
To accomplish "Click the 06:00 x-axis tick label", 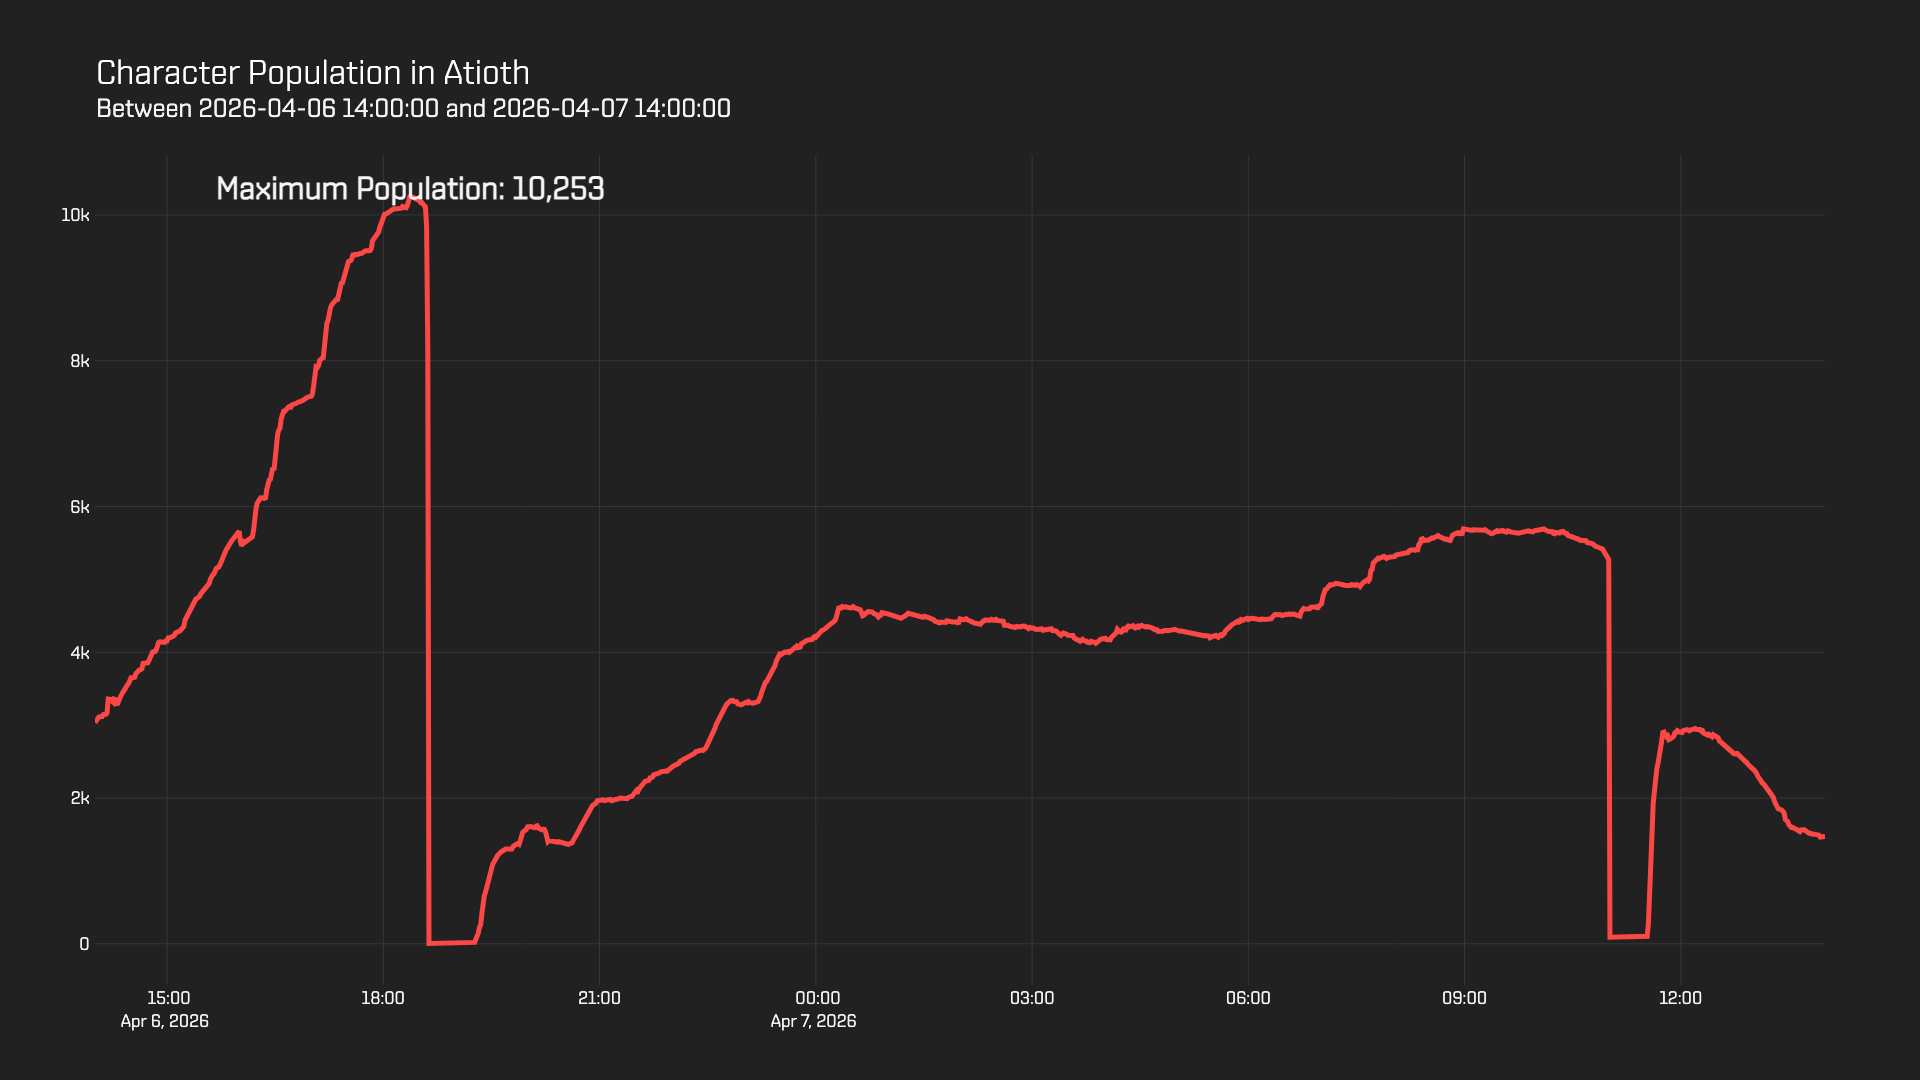I will pyautogui.click(x=1248, y=998).
